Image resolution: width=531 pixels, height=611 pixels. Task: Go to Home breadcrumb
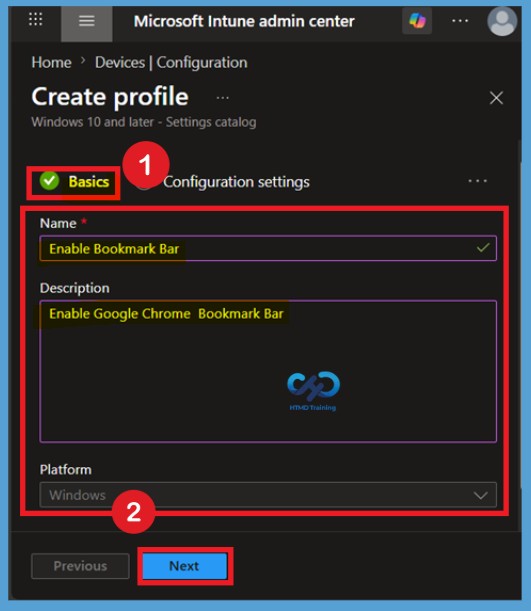[51, 62]
